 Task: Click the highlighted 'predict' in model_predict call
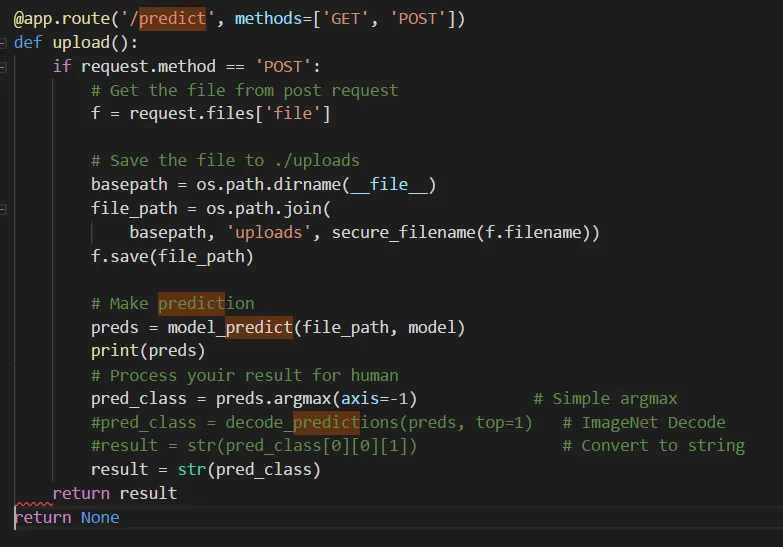tap(259, 328)
